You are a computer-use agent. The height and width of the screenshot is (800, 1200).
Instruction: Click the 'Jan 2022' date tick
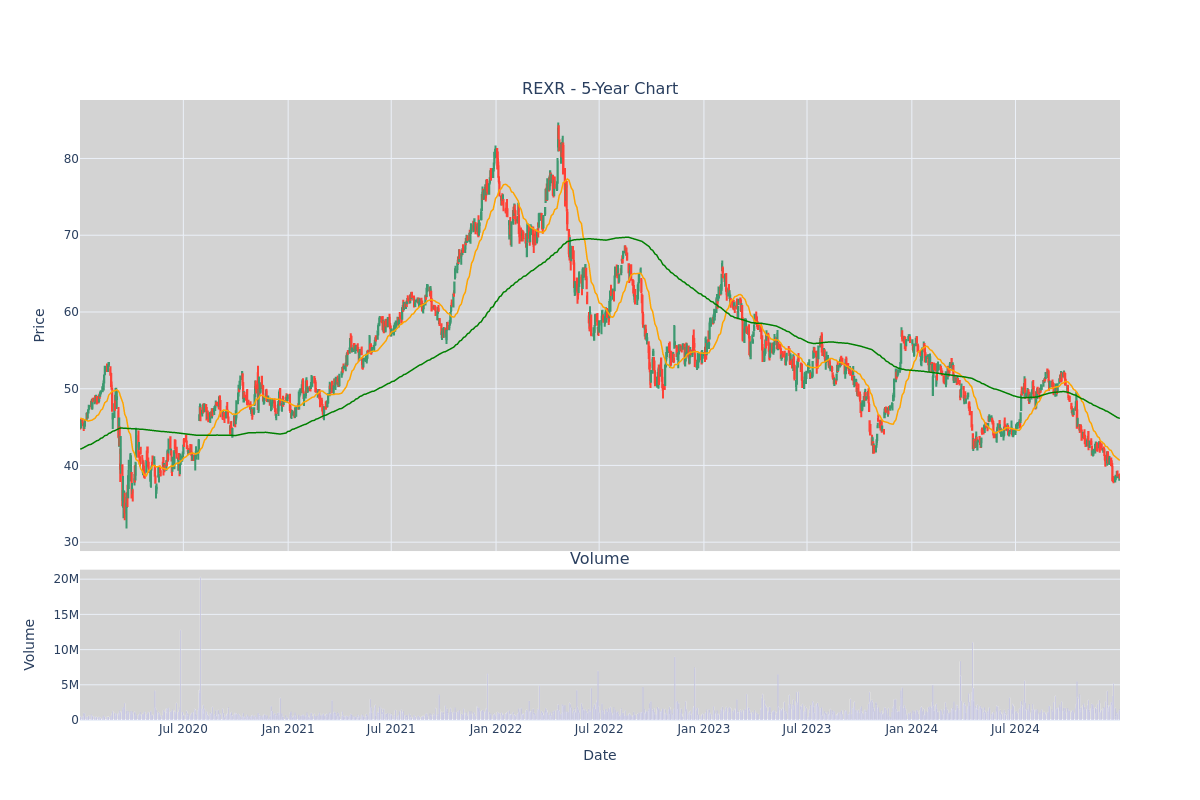496,729
